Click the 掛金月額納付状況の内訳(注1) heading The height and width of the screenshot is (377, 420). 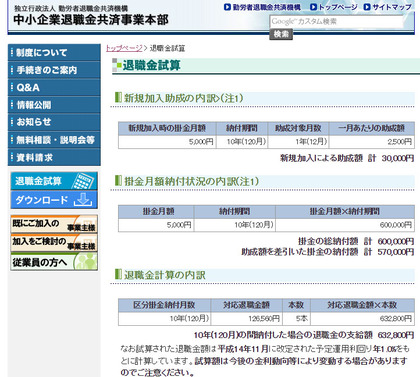pyautogui.click(x=192, y=181)
